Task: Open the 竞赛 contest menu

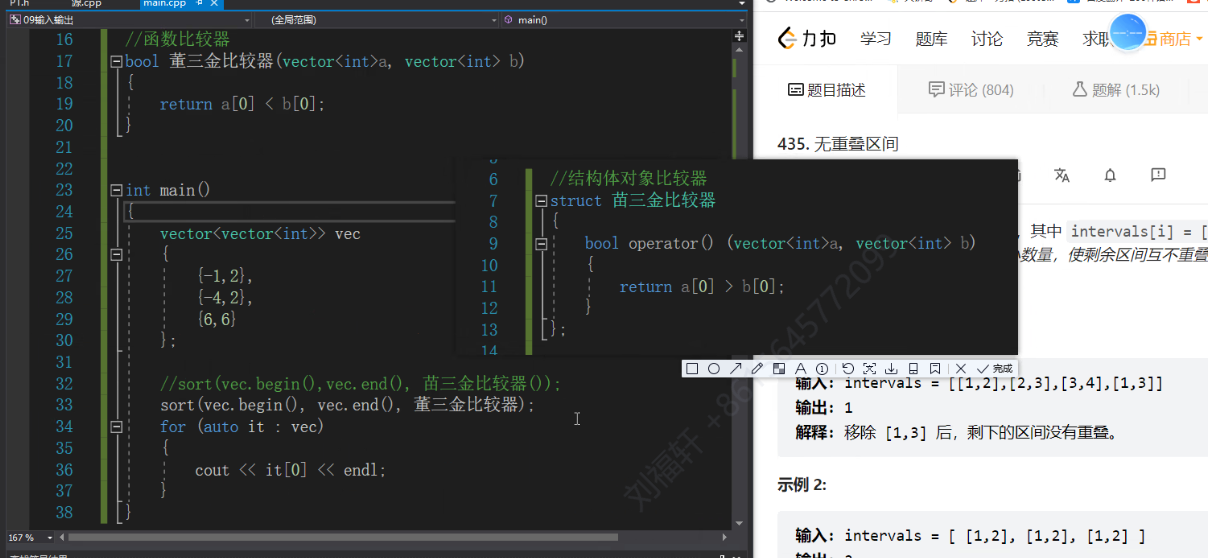Action: 1043,39
